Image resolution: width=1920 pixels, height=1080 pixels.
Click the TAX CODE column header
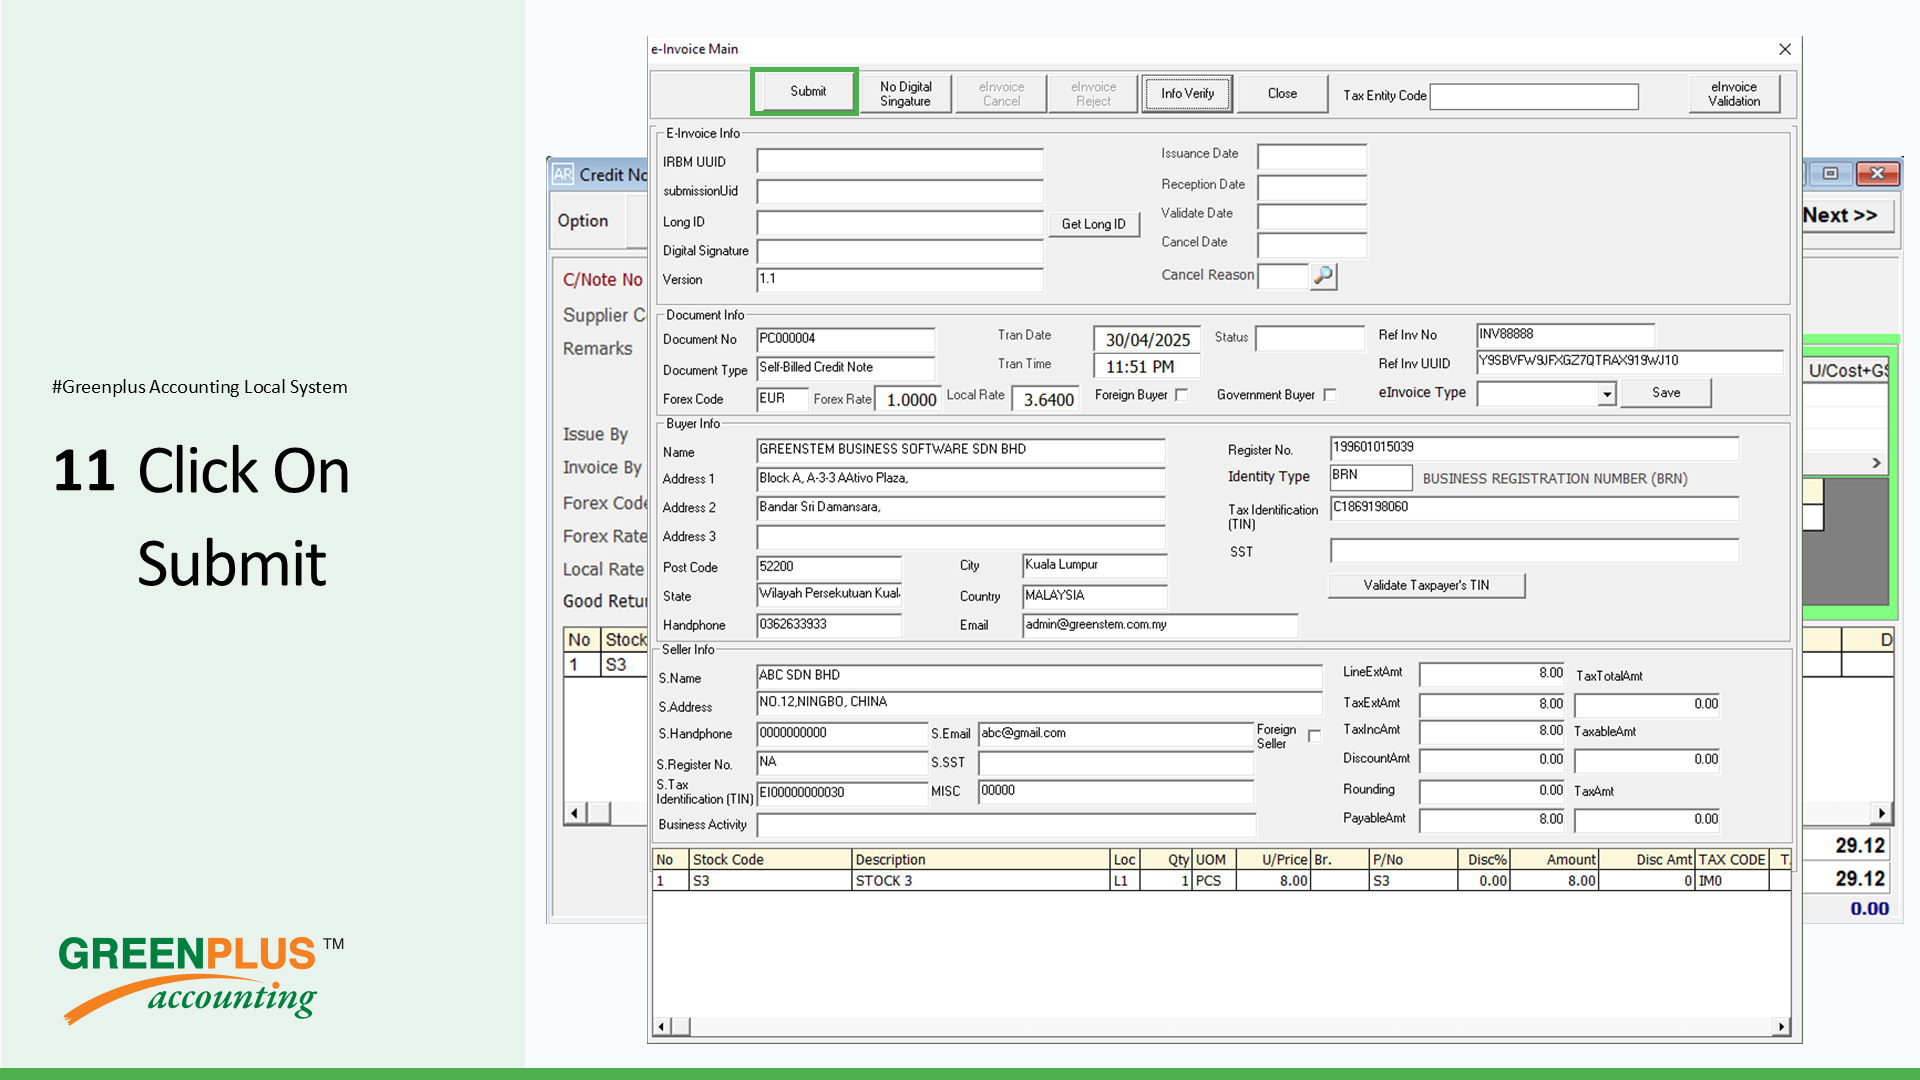pos(1732,860)
